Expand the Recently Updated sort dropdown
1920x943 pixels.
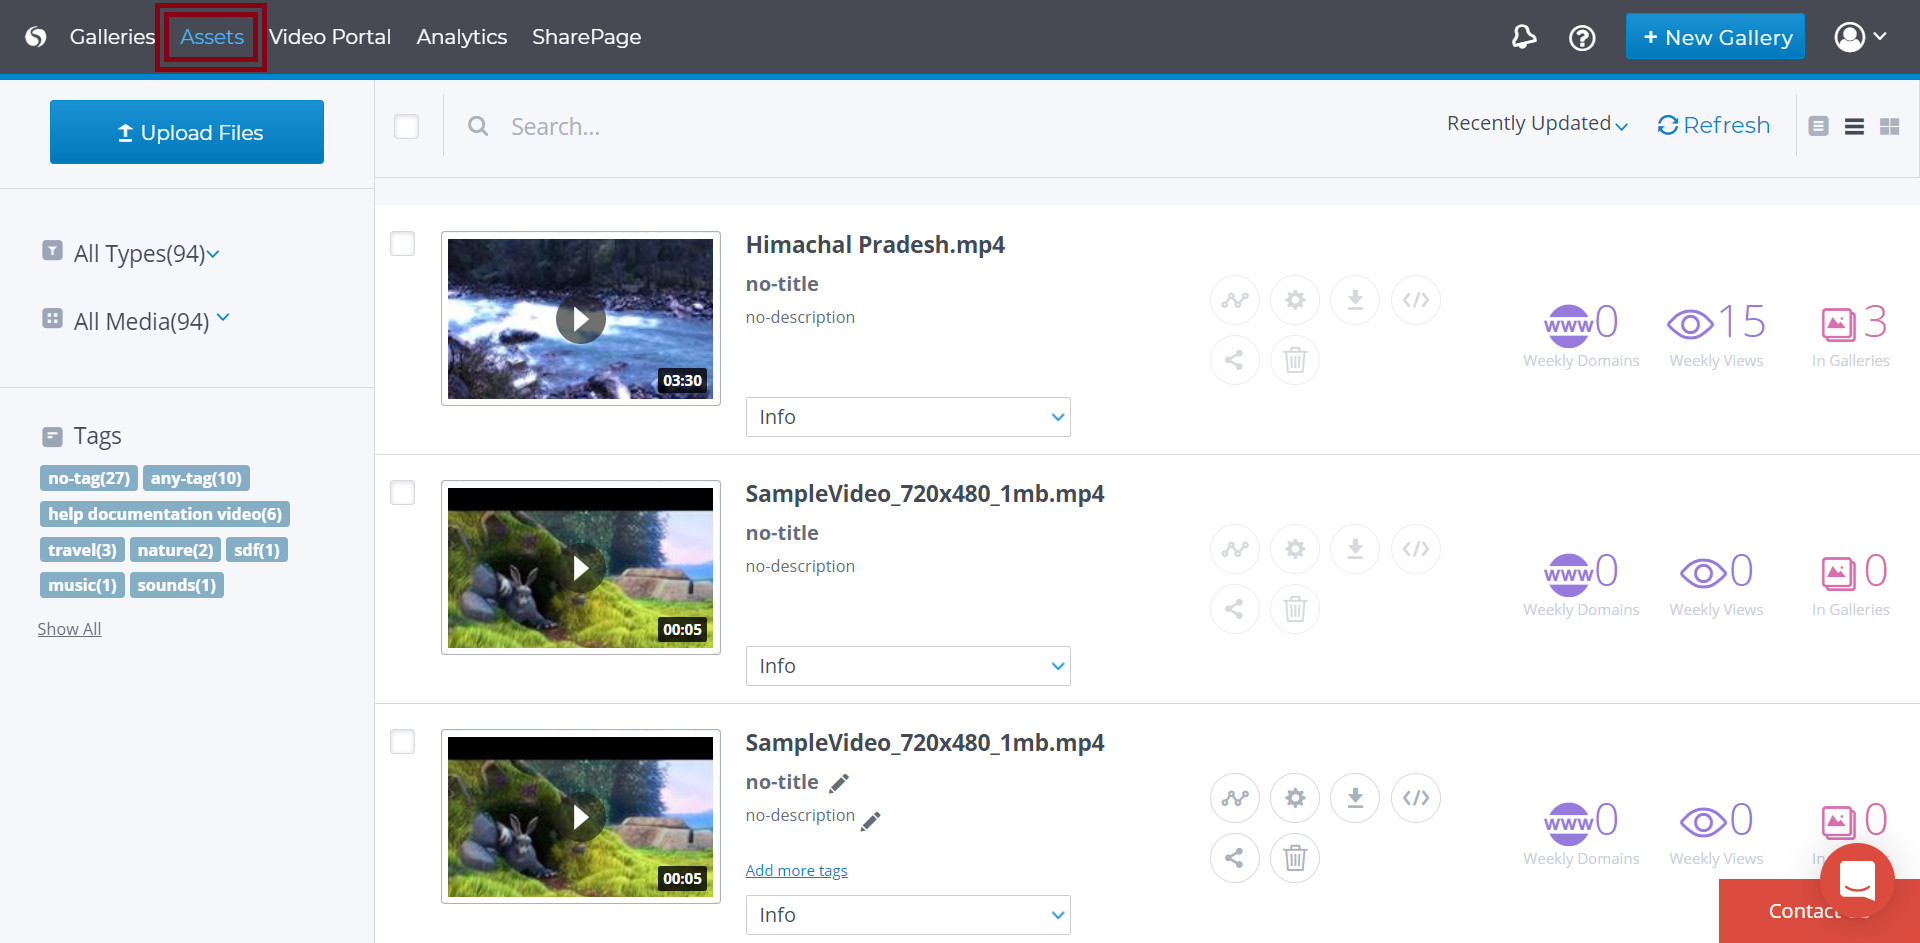coord(1537,124)
